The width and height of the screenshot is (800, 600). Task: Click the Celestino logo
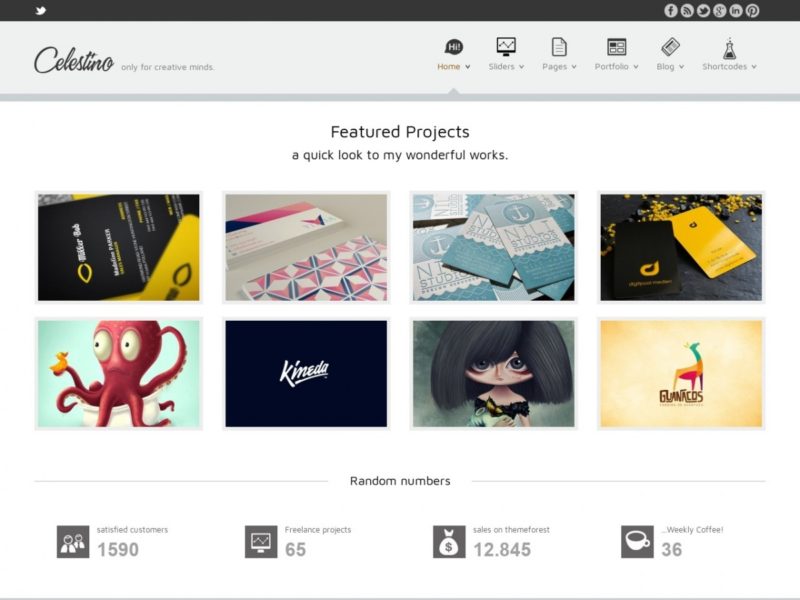[x=72, y=58]
